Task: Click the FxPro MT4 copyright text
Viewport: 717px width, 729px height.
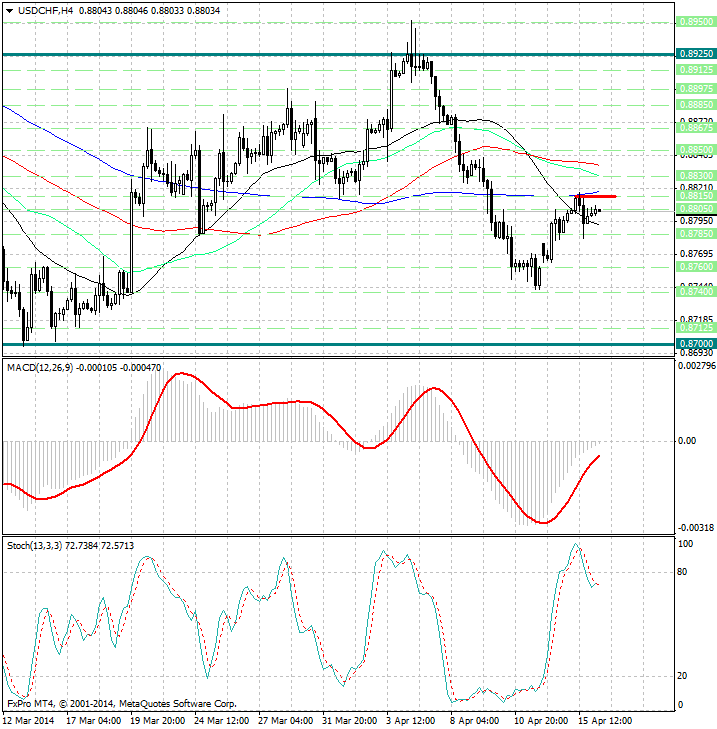Action: pyautogui.click(x=121, y=703)
